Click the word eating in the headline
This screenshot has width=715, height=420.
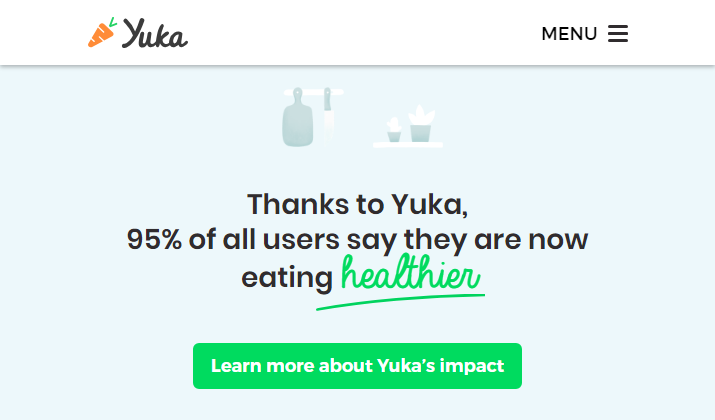[x=287, y=277]
